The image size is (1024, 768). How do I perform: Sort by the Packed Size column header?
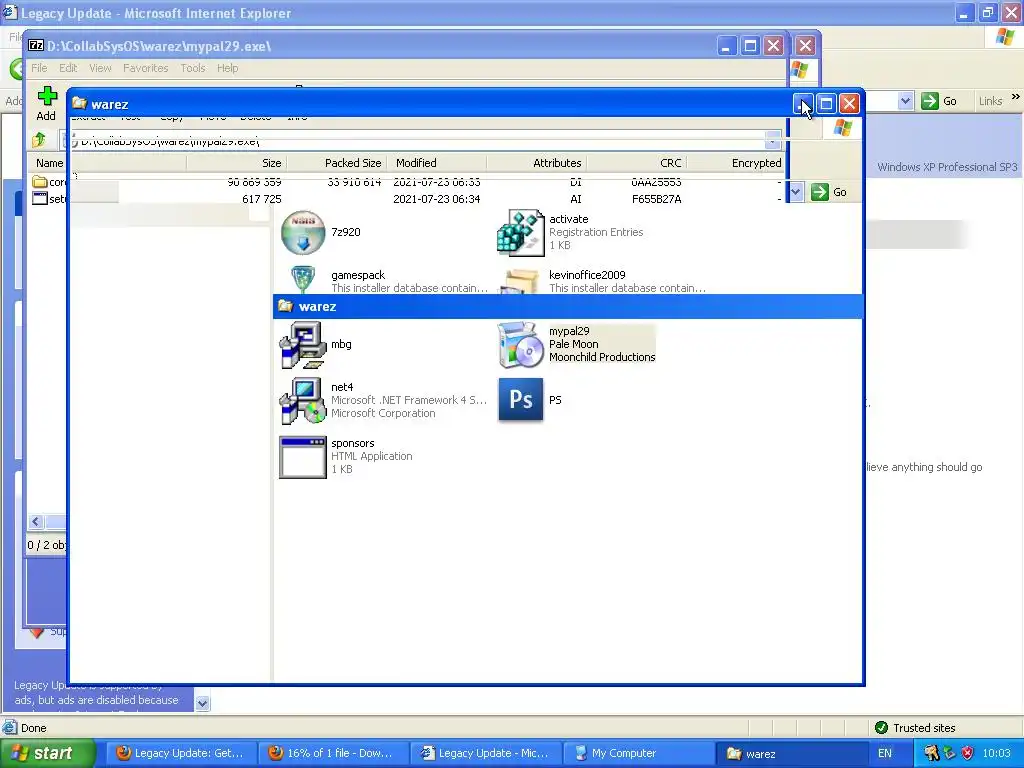(x=337, y=163)
